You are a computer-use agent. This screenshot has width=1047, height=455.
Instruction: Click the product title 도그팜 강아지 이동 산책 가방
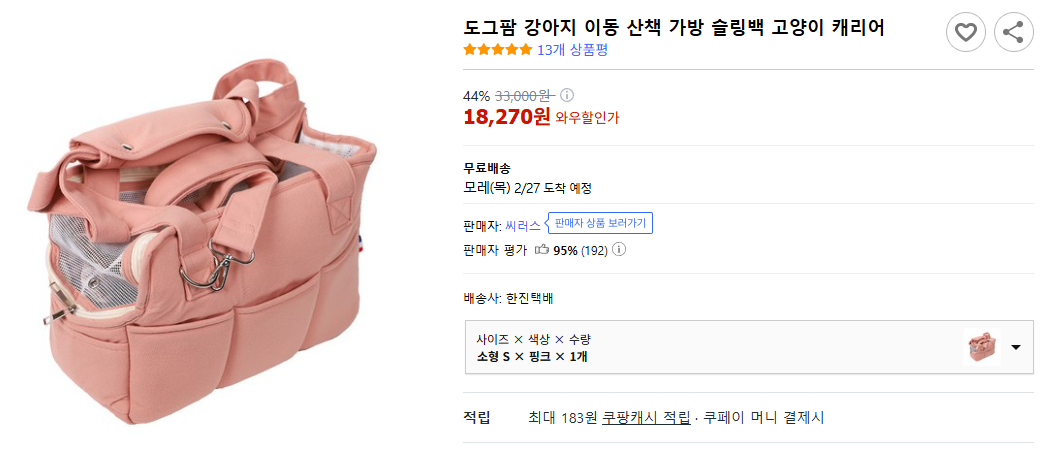pyautogui.click(x=675, y=28)
